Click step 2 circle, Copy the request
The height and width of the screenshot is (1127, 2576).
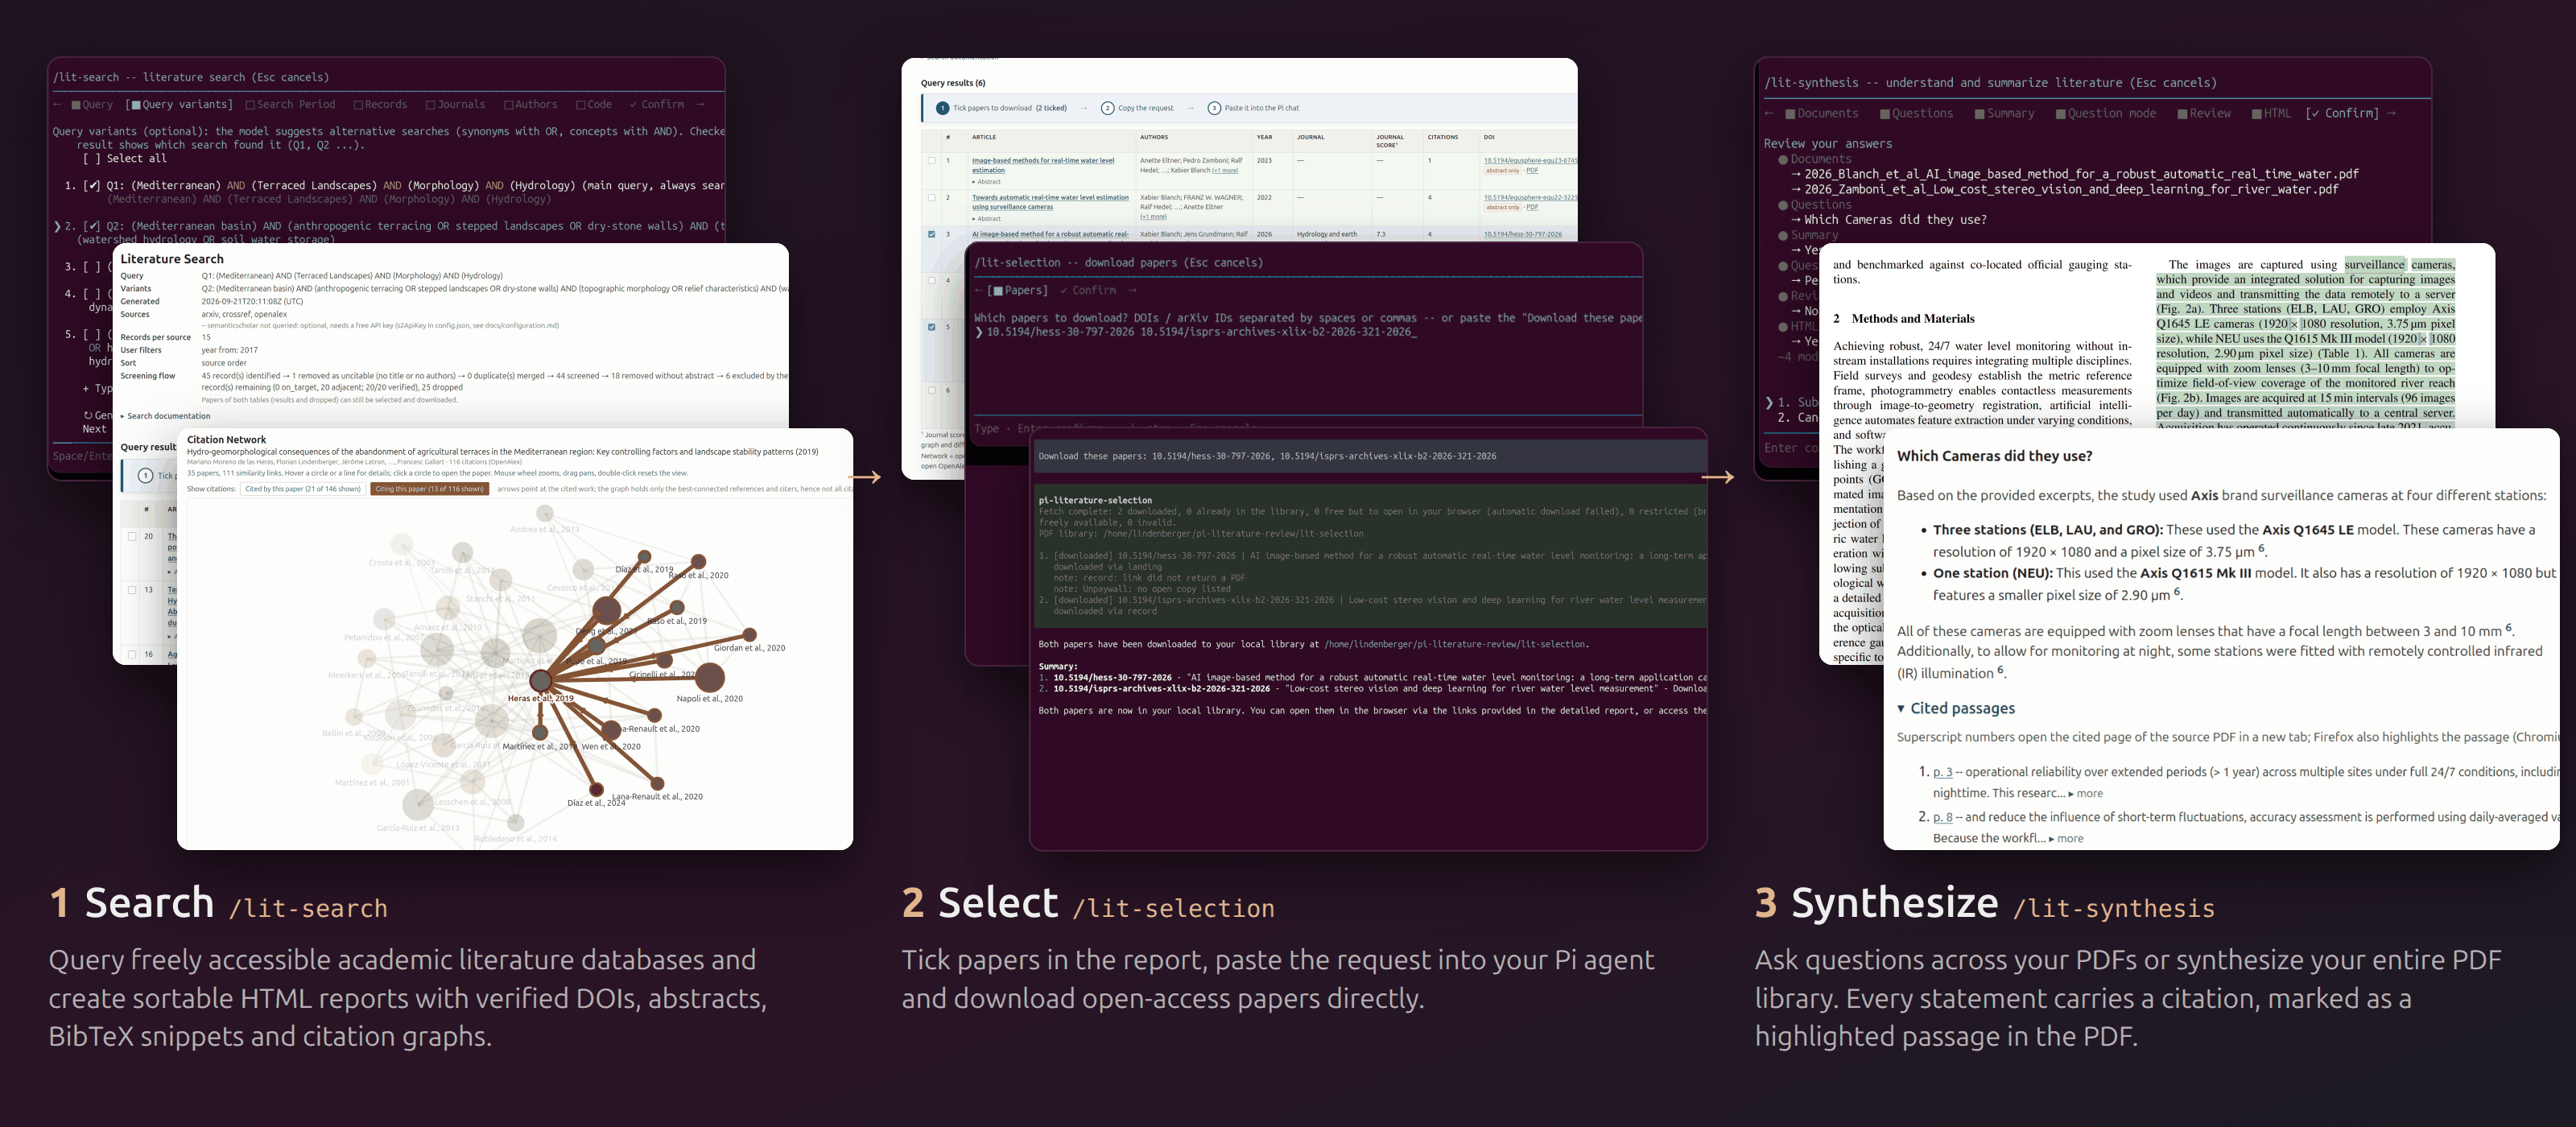coord(1107,108)
